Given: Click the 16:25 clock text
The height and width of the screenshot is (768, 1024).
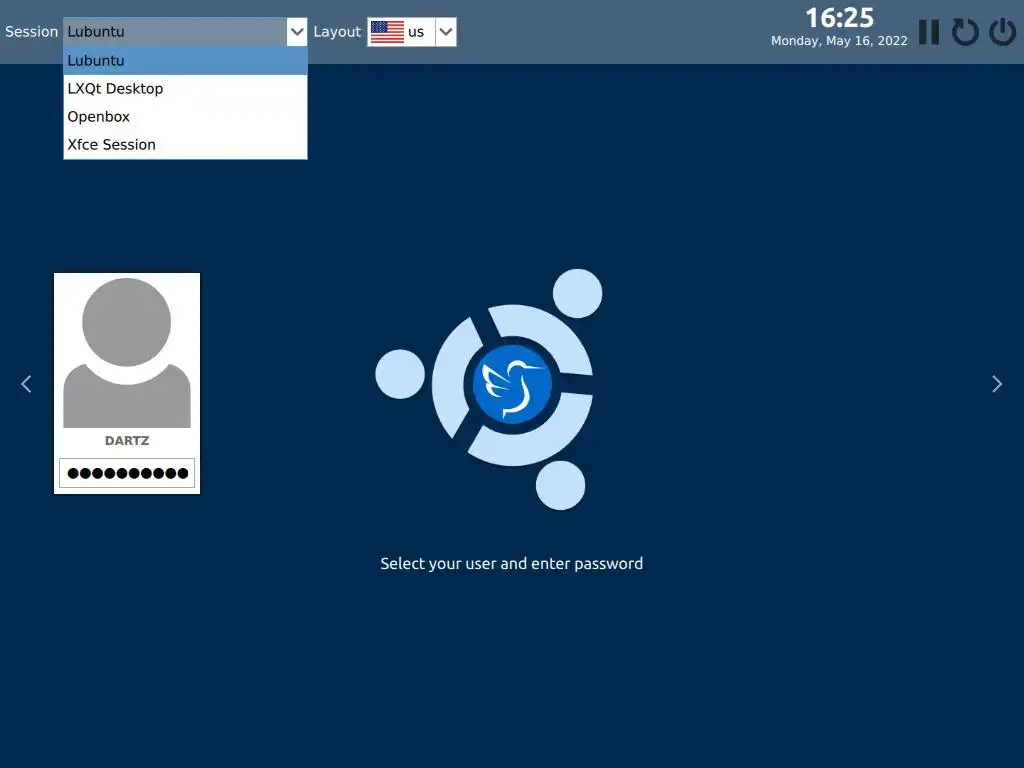Looking at the screenshot, I should 839,18.
